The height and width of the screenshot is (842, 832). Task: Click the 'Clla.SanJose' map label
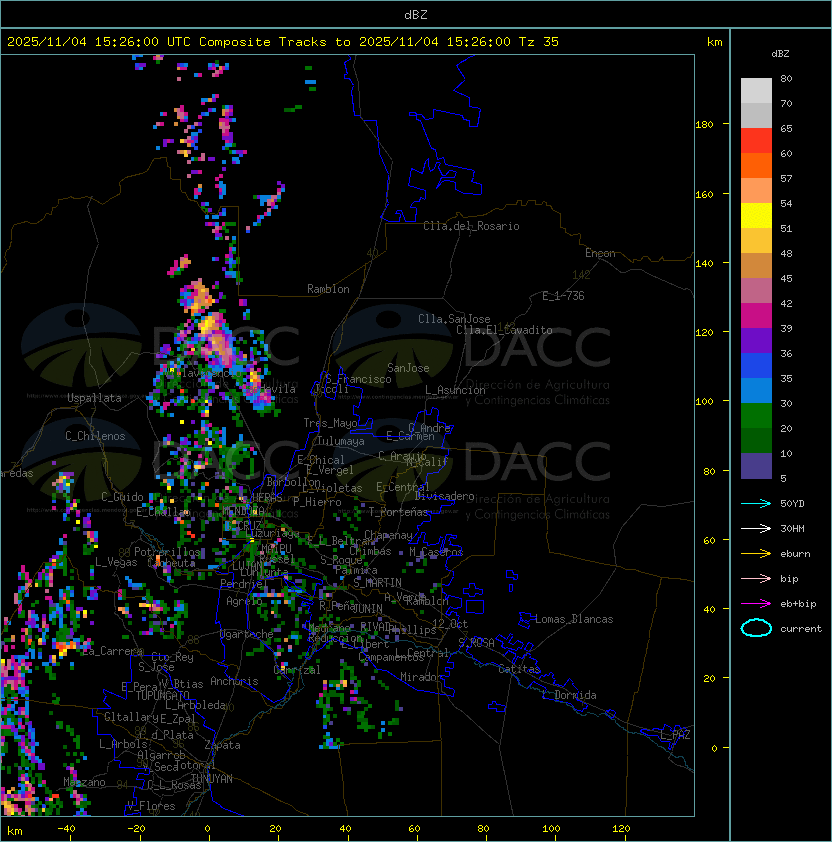pos(454,319)
